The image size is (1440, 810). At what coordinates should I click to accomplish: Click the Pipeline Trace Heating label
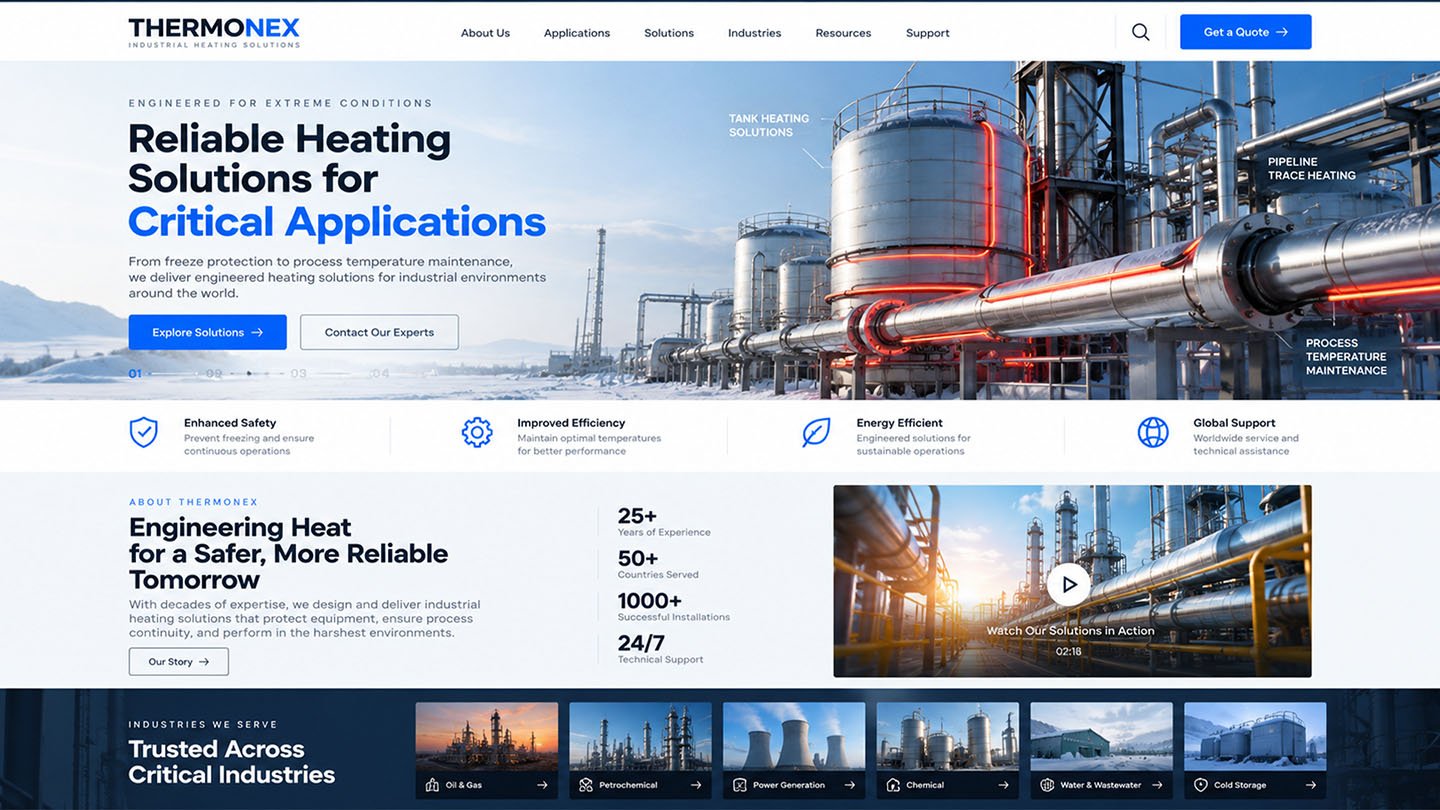(x=1312, y=168)
